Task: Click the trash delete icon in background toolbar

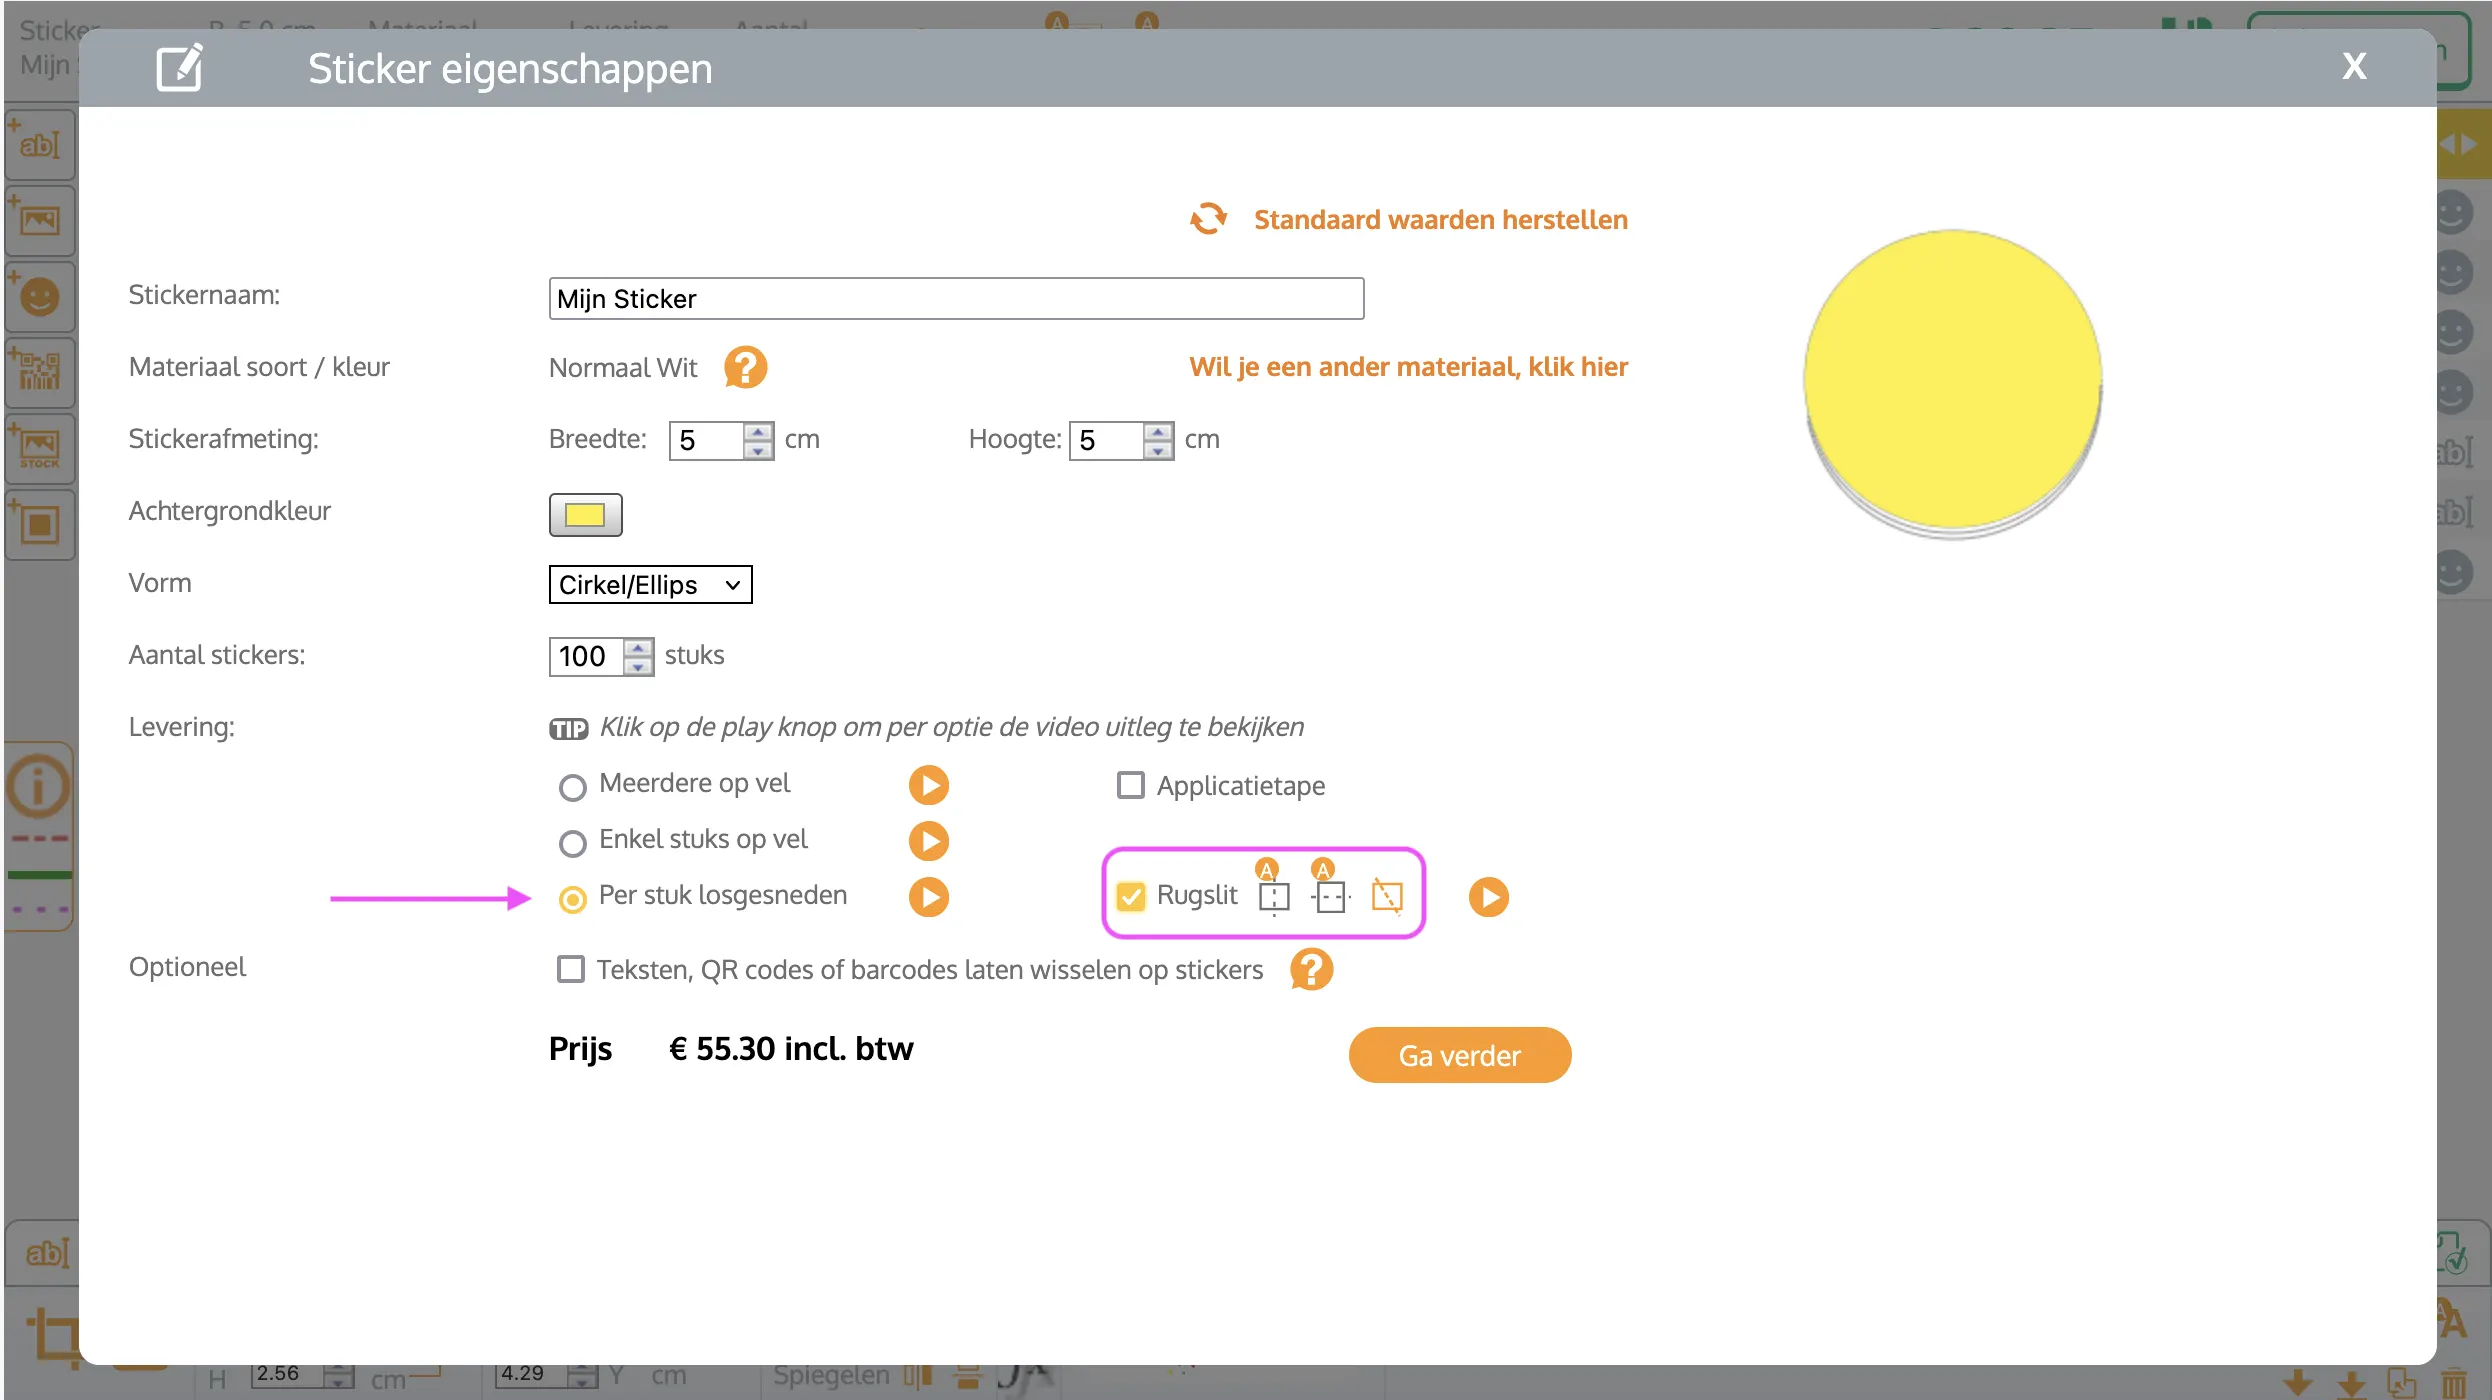Action: tap(2454, 1383)
